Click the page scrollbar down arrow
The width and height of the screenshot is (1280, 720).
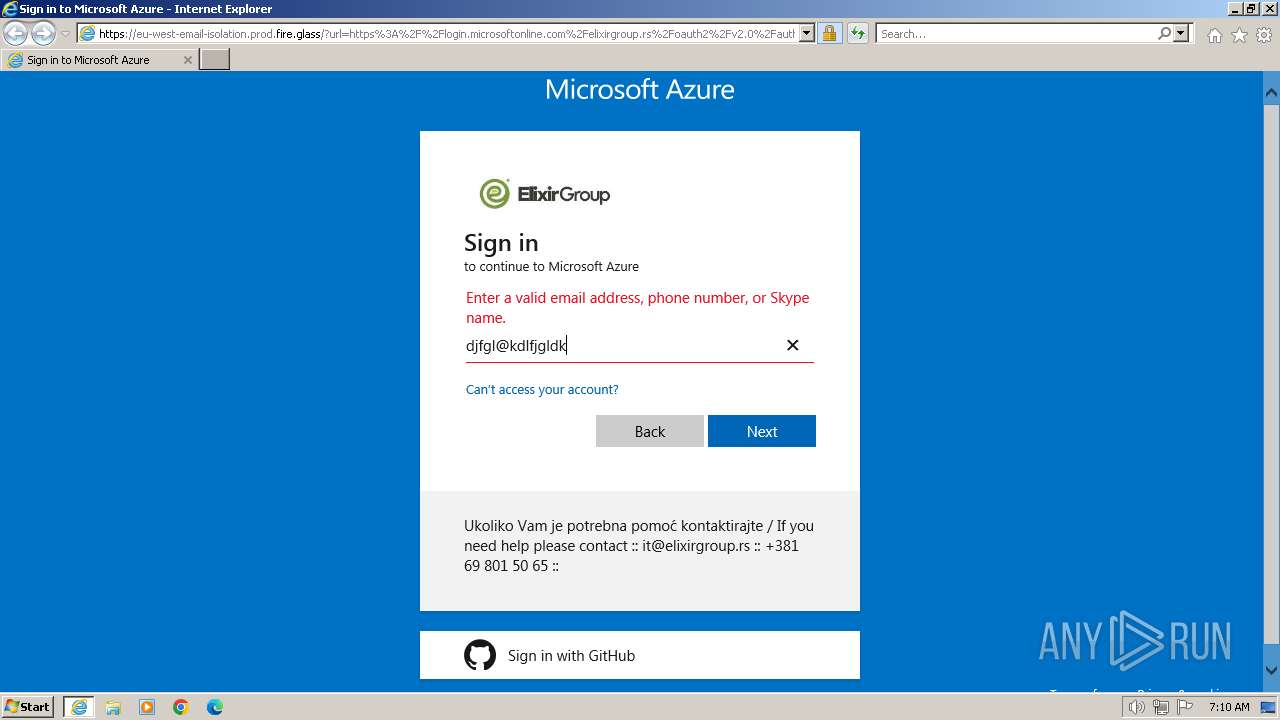click(1271, 671)
